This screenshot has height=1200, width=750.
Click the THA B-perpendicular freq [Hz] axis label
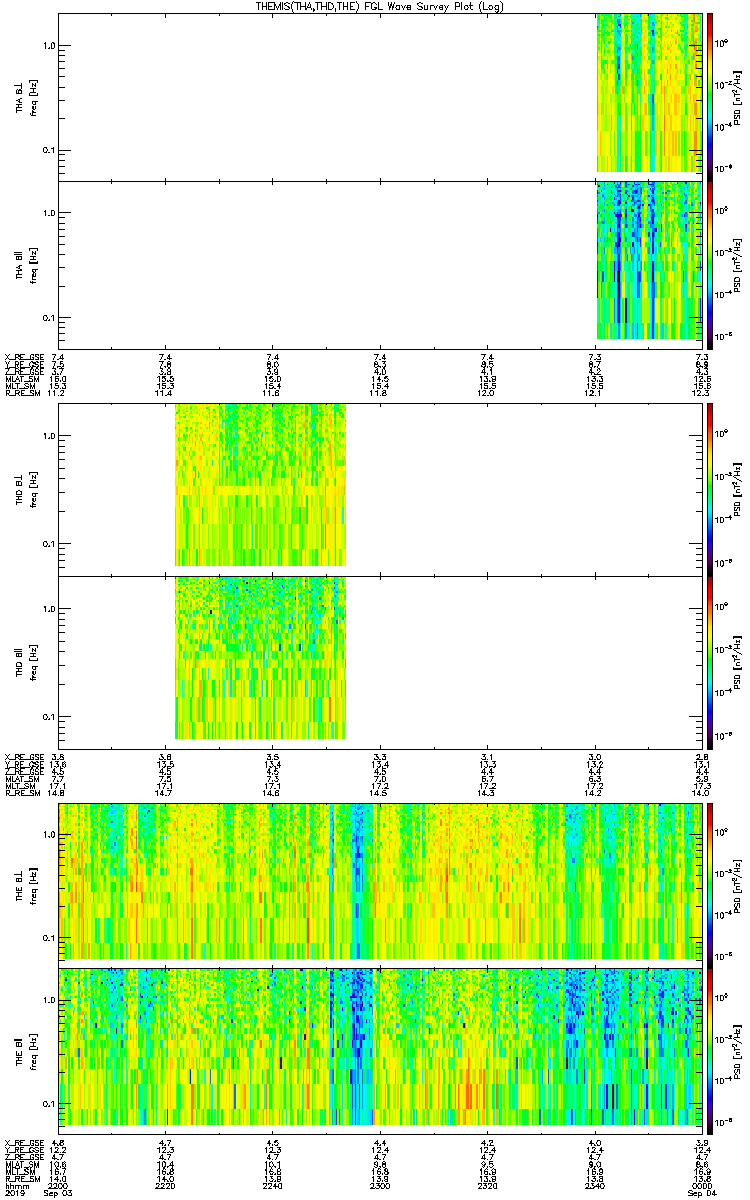(36, 96)
